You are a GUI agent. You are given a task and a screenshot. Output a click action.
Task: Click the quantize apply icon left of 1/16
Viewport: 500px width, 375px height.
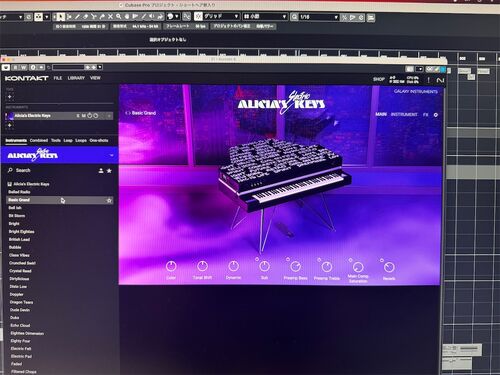[x=294, y=17]
